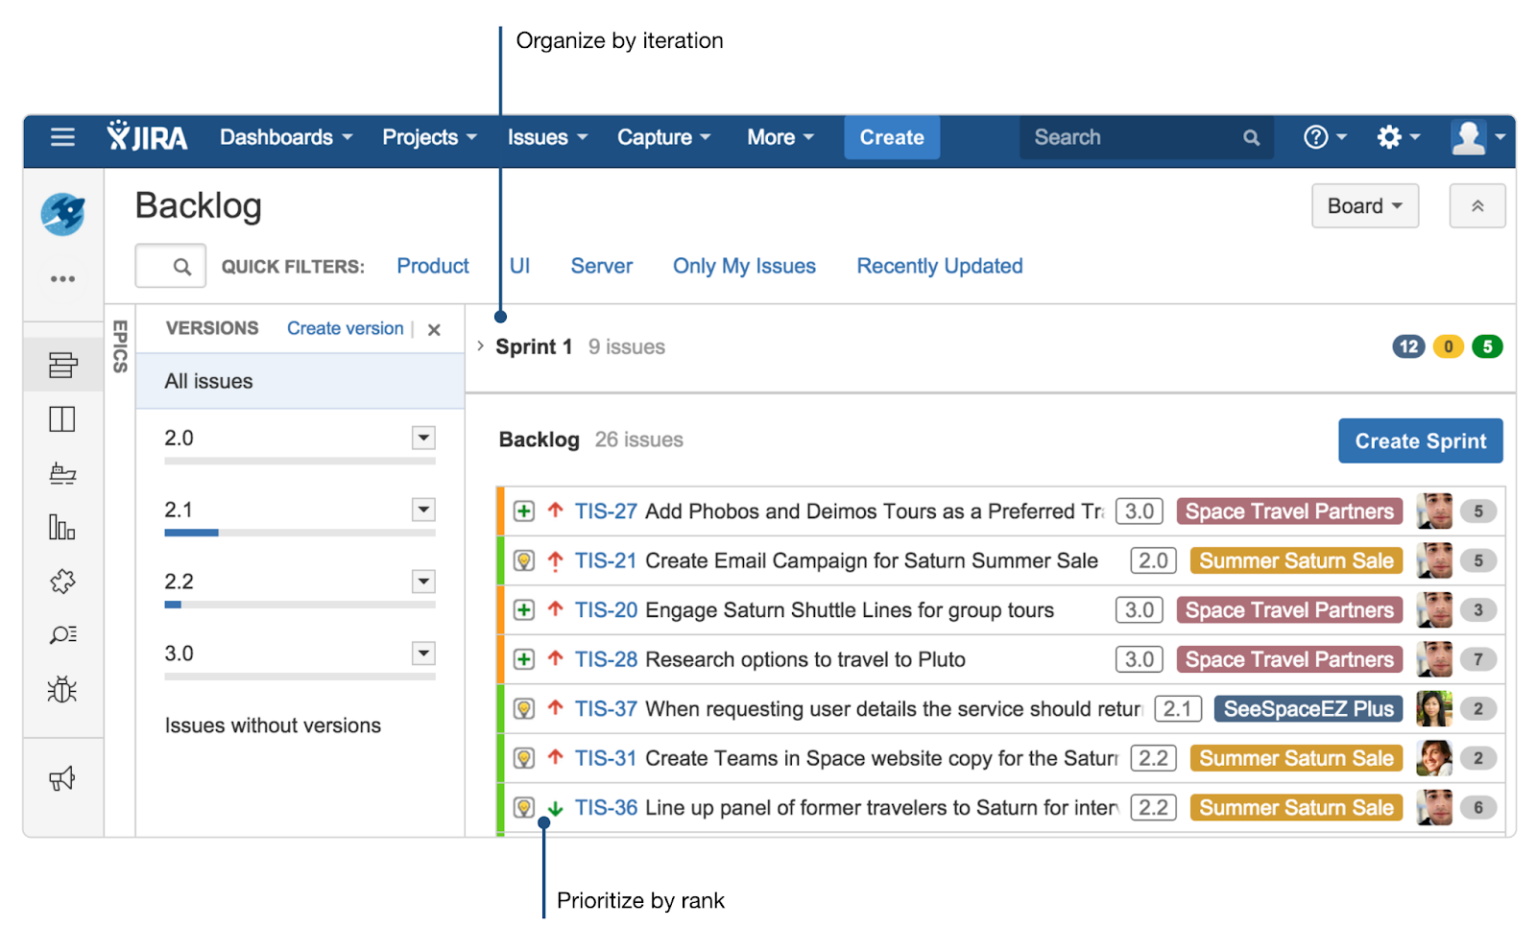This screenshot has height=927, width=1536.
Task: Expand the Sprint 1 section
Action: [x=481, y=346]
